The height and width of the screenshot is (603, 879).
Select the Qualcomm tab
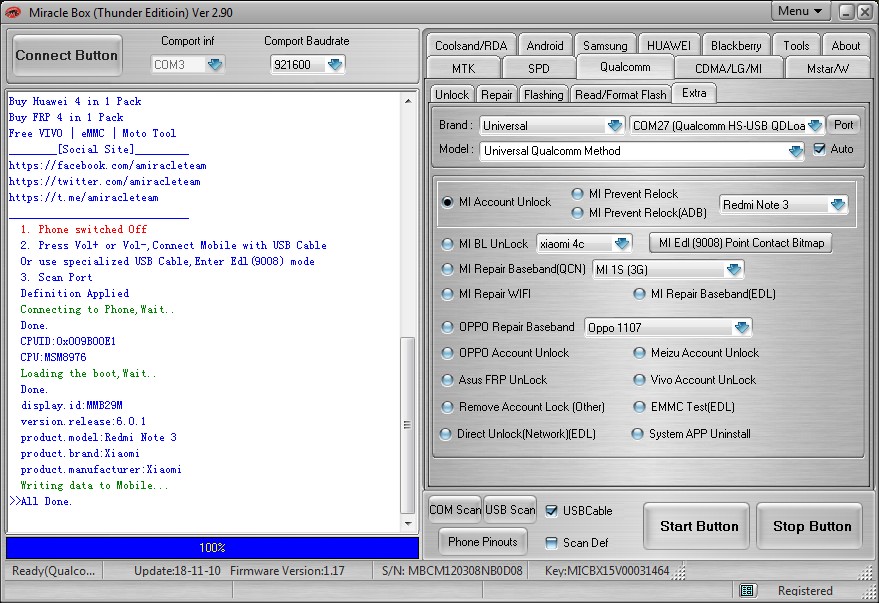point(625,67)
